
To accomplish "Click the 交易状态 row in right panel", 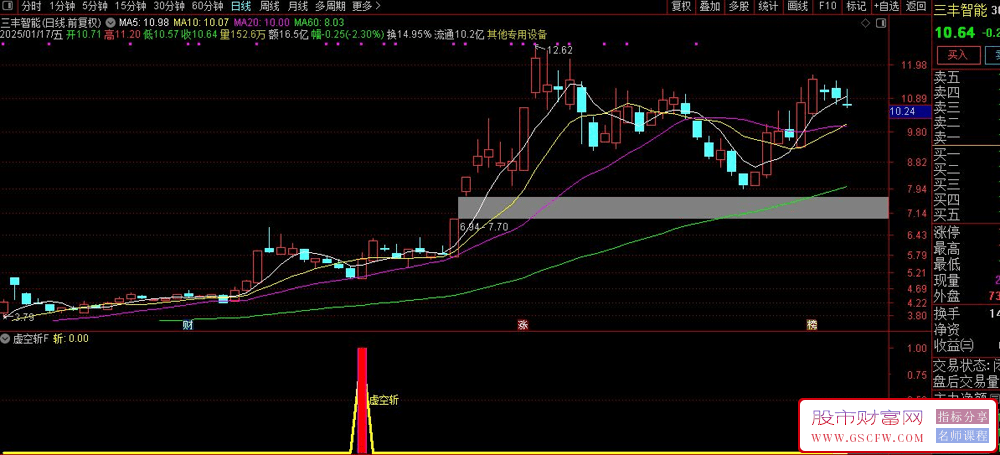I will pos(966,367).
